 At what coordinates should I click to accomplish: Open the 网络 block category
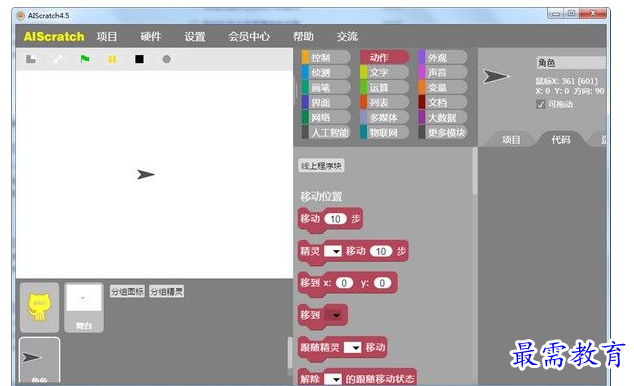326,117
